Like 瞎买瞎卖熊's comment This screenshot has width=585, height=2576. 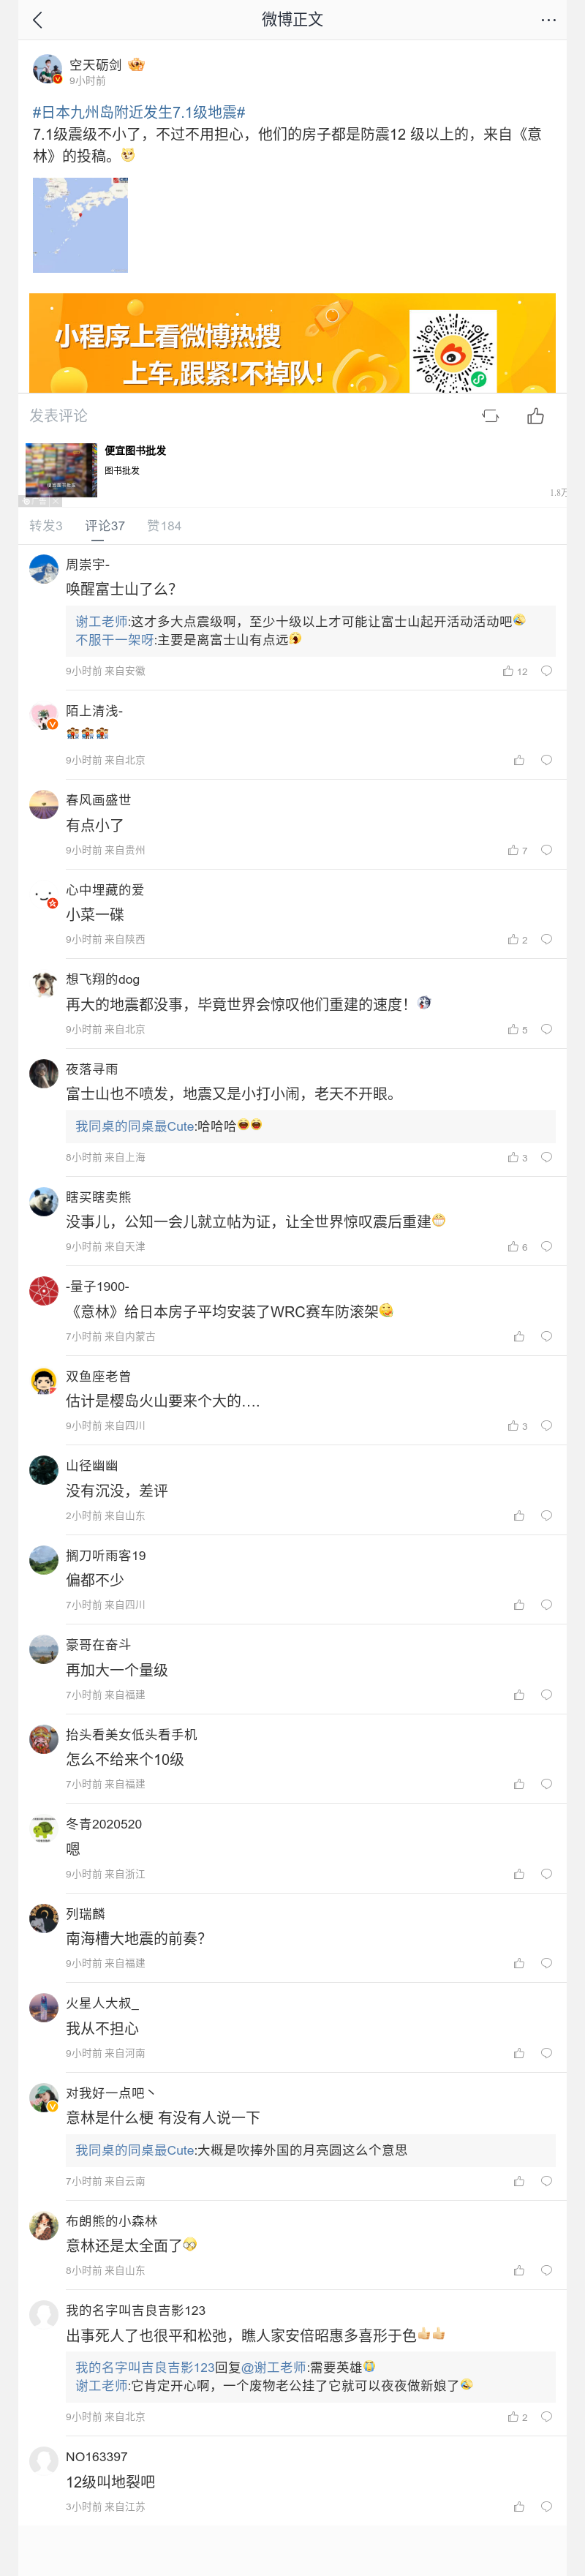pyautogui.click(x=513, y=1246)
